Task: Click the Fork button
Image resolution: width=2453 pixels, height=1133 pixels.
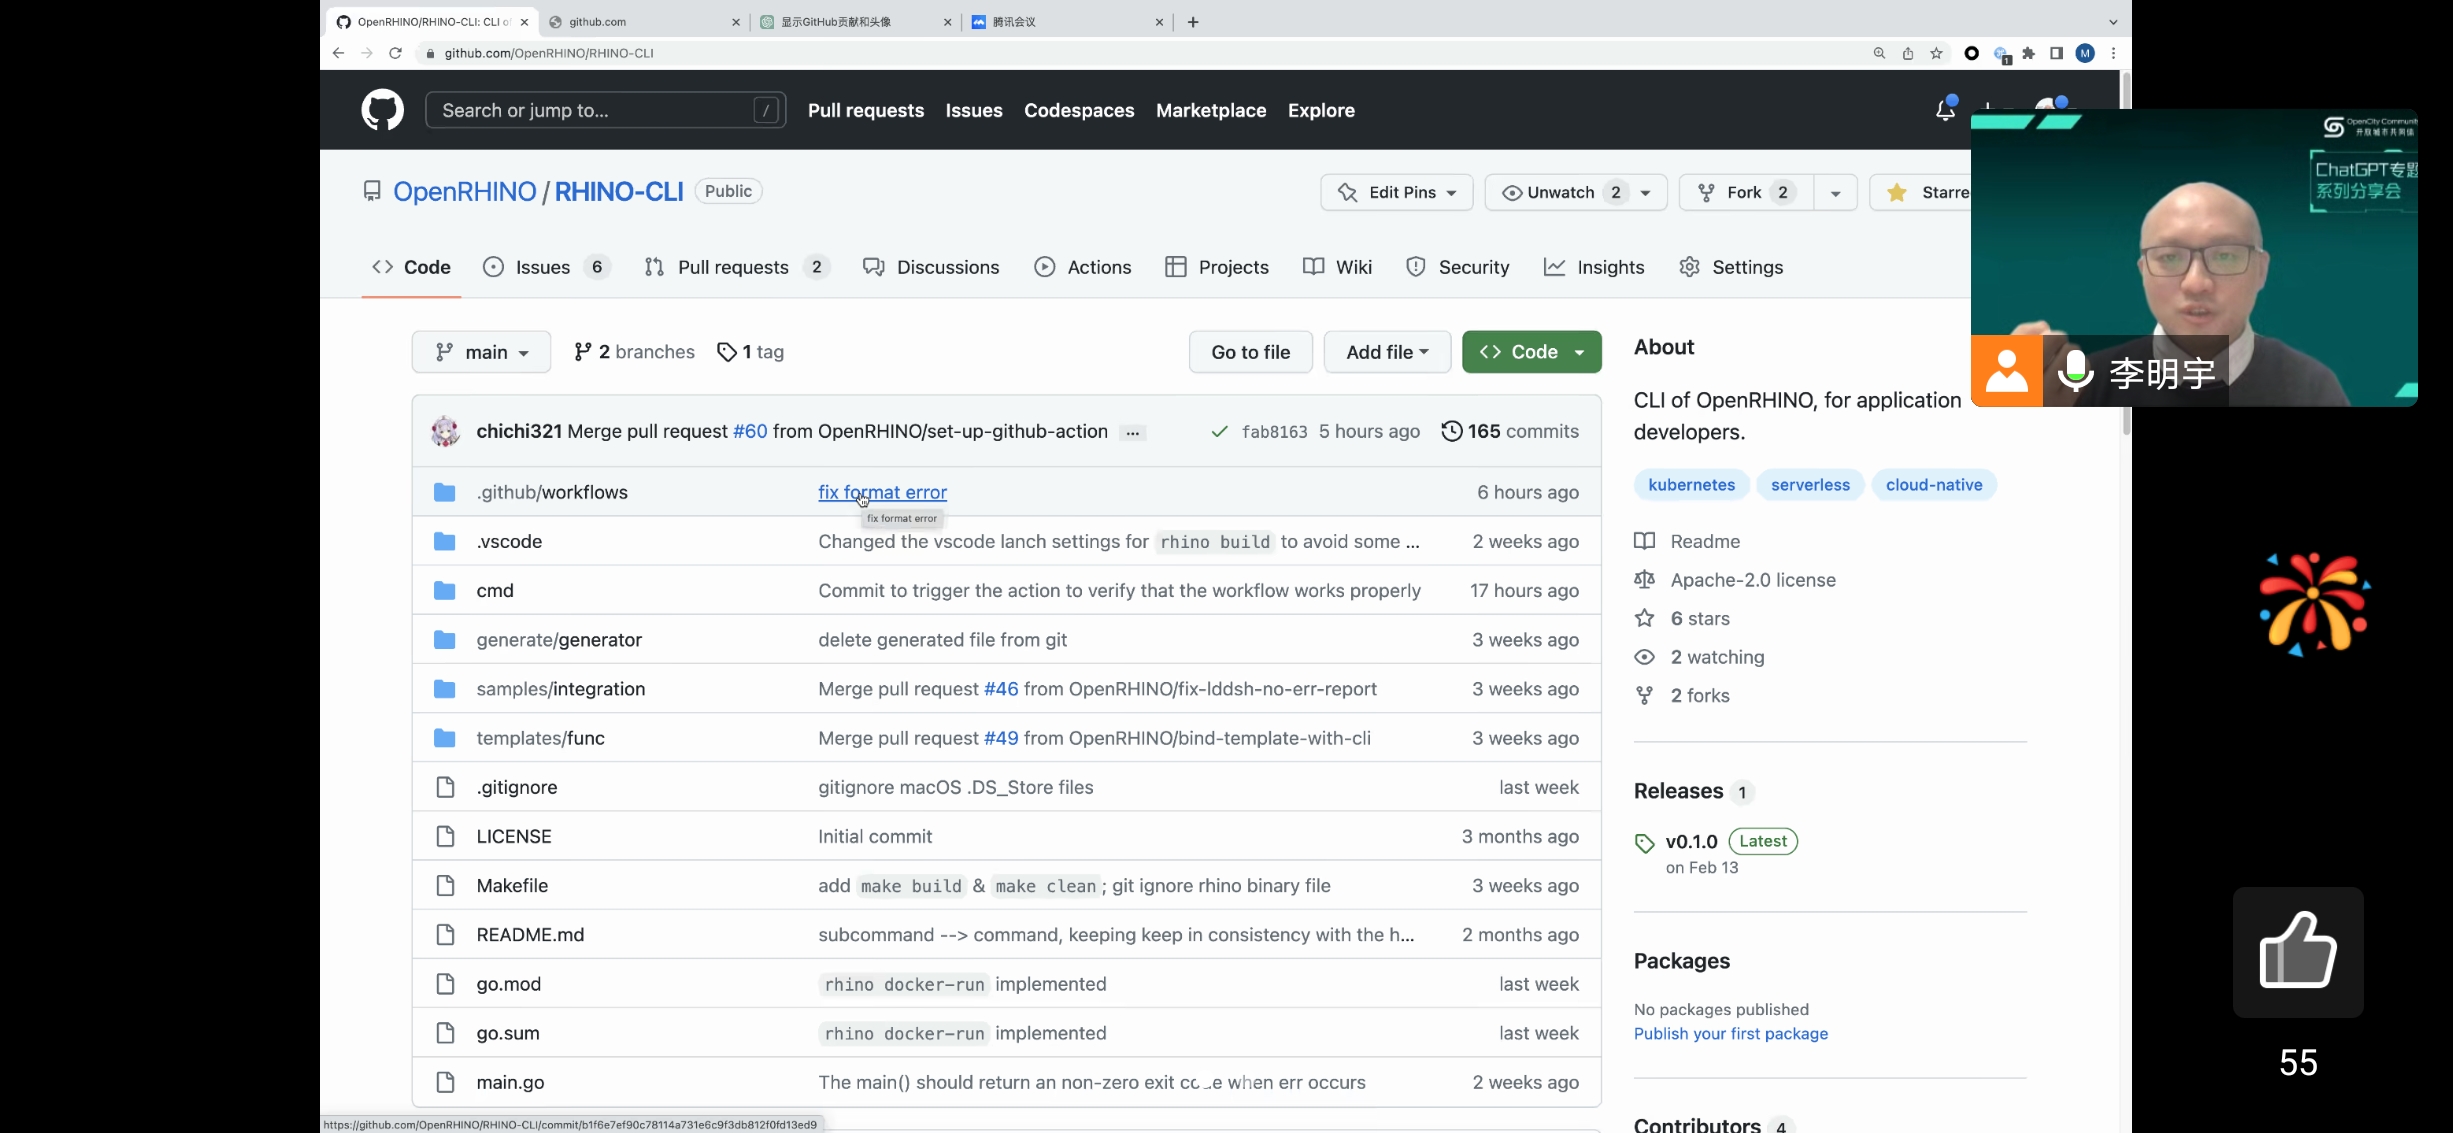Action: (x=1744, y=192)
